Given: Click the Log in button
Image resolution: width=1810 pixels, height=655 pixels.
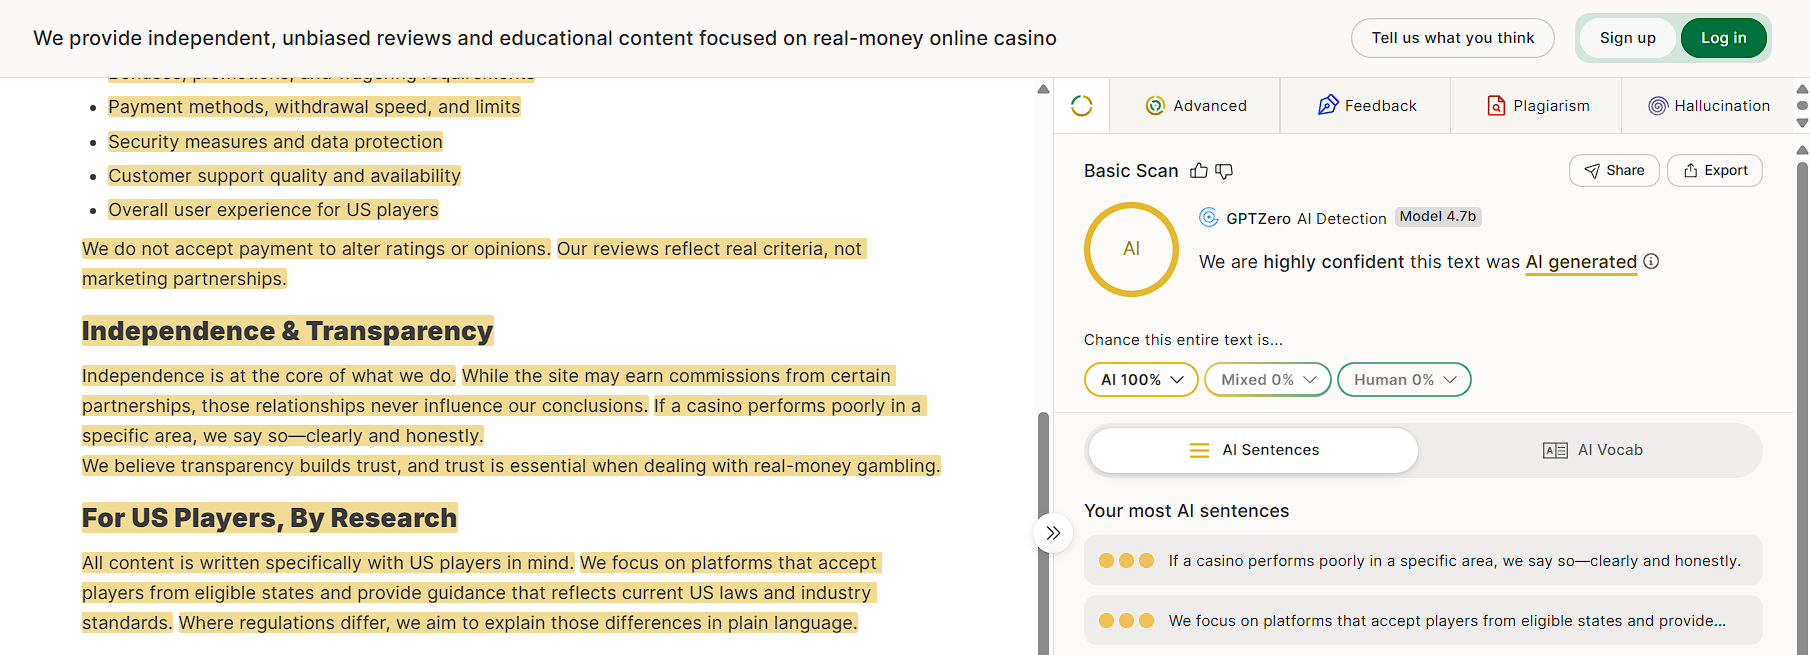Looking at the screenshot, I should click(1724, 38).
